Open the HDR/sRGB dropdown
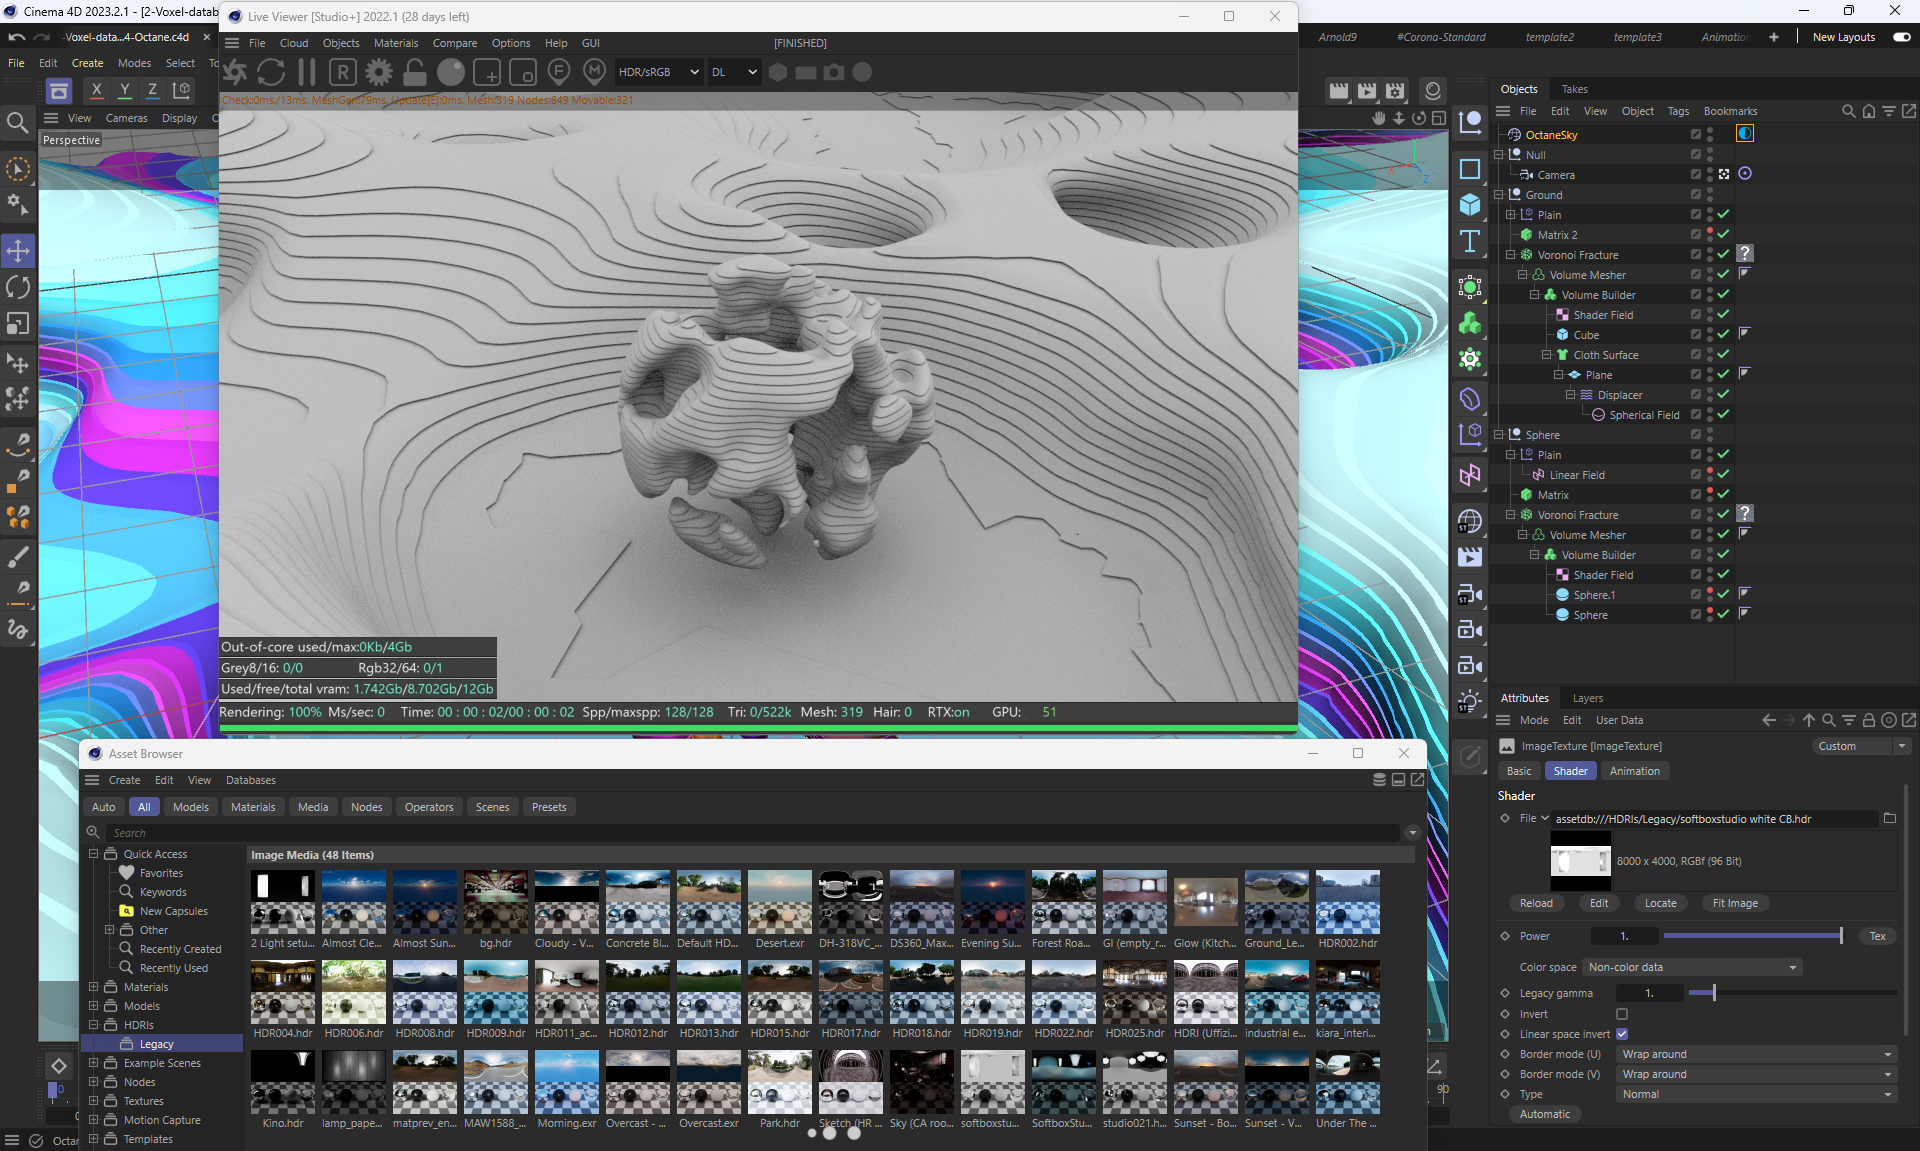 click(658, 72)
